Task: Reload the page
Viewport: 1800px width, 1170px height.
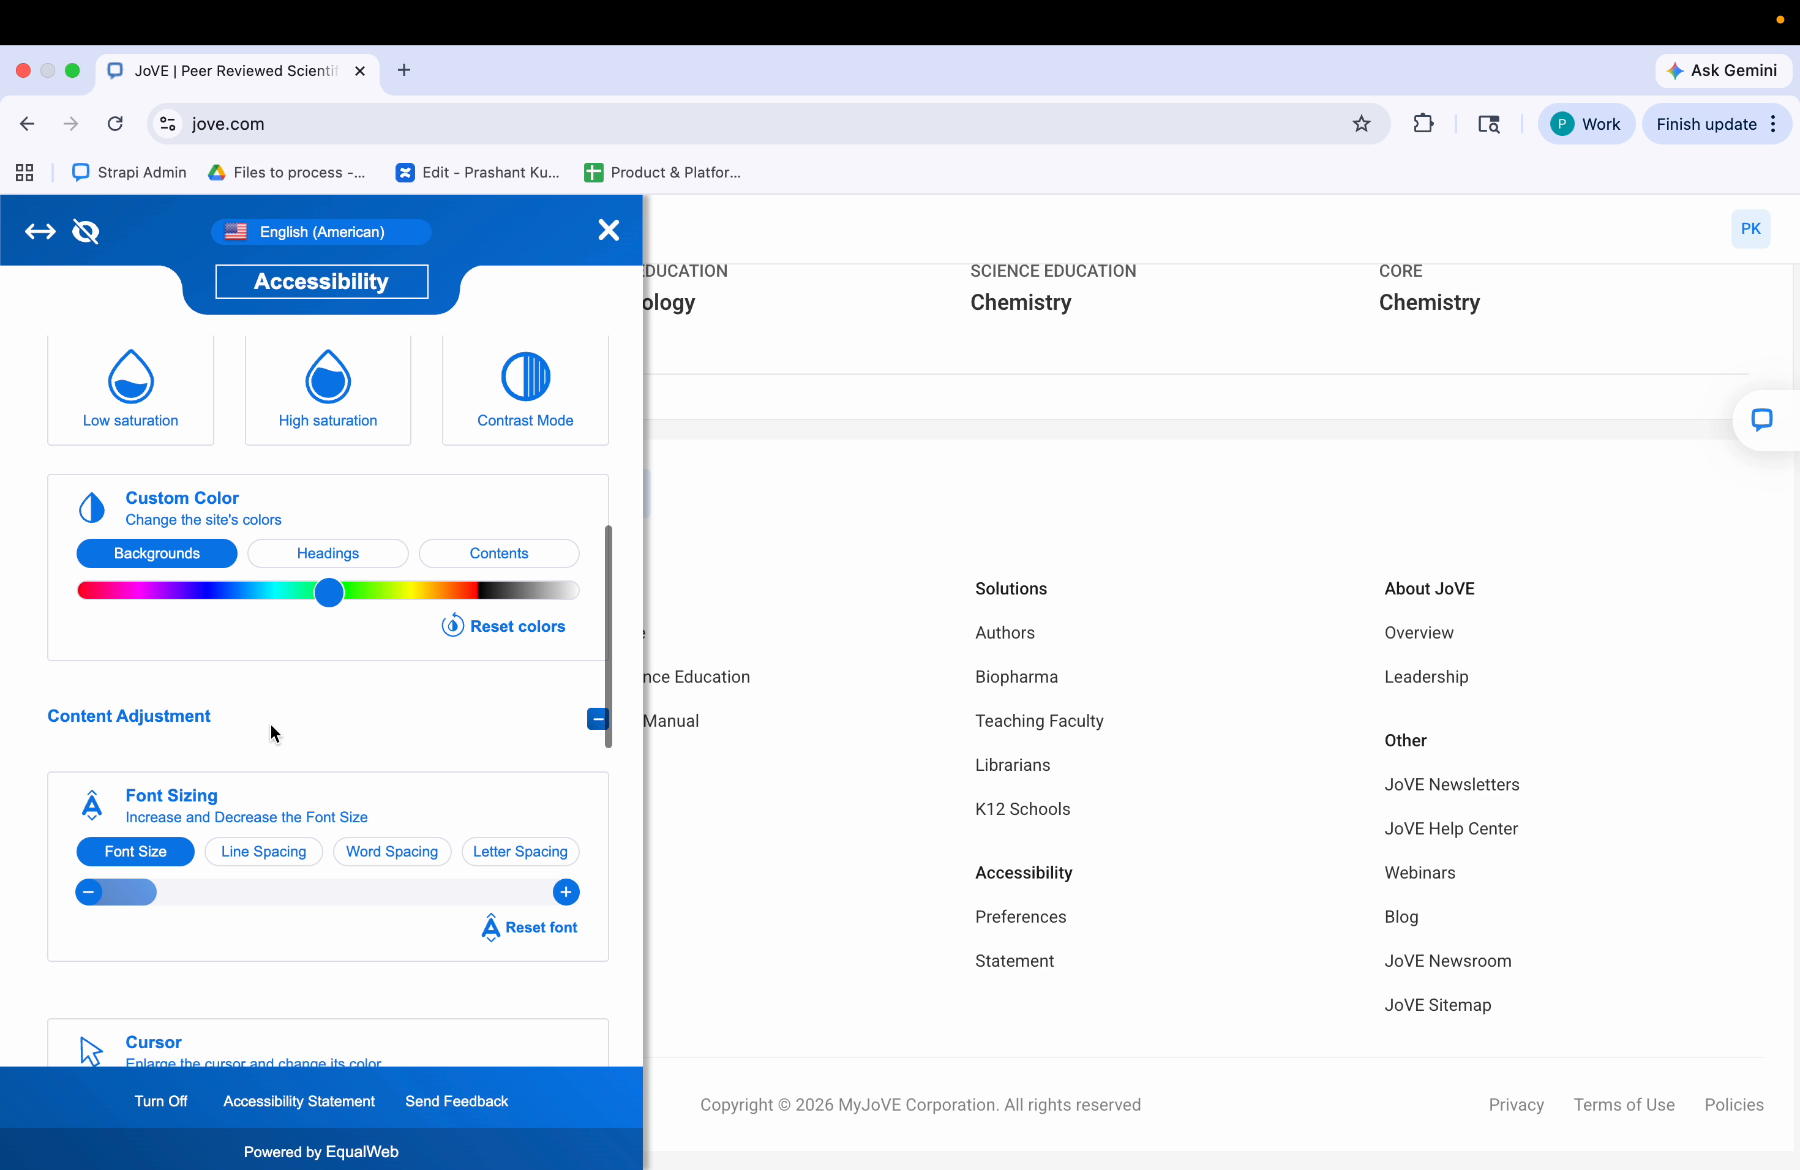Action: click(x=115, y=124)
